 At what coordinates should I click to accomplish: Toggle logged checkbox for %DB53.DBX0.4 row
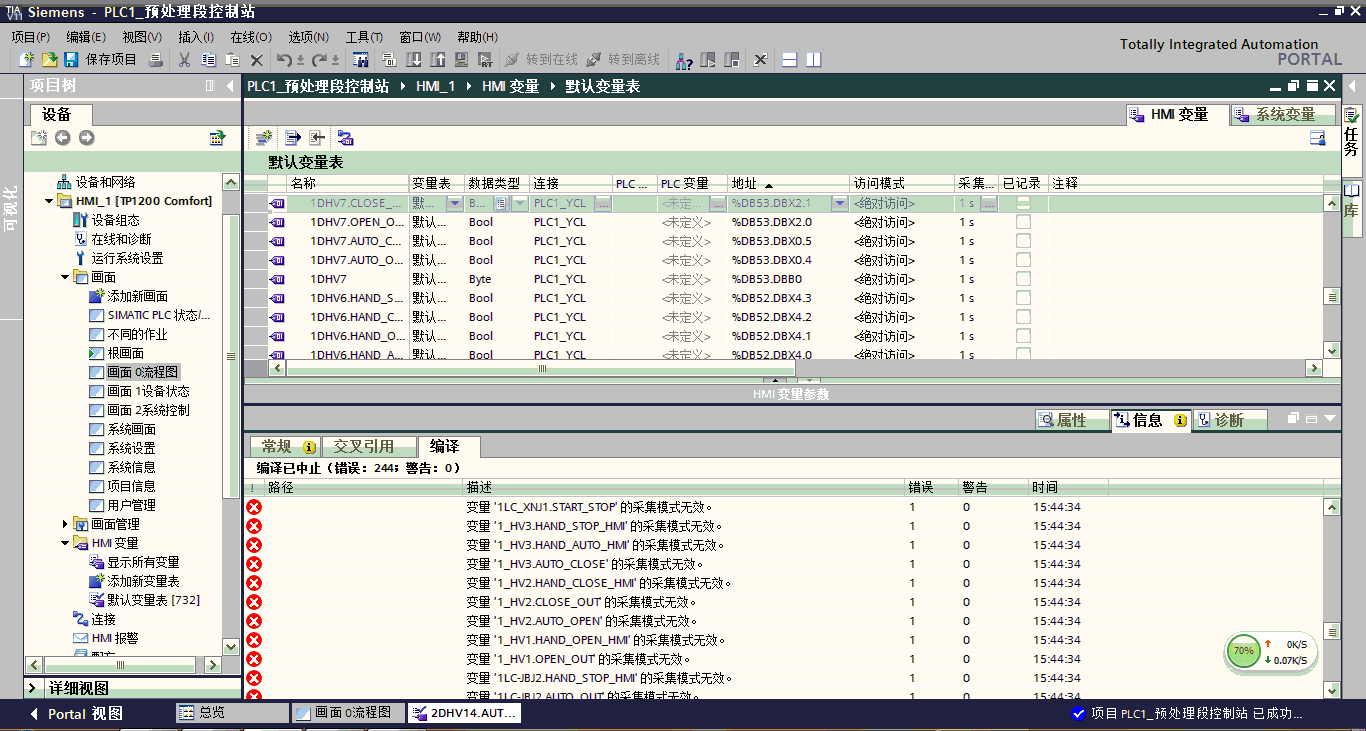point(1023,260)
